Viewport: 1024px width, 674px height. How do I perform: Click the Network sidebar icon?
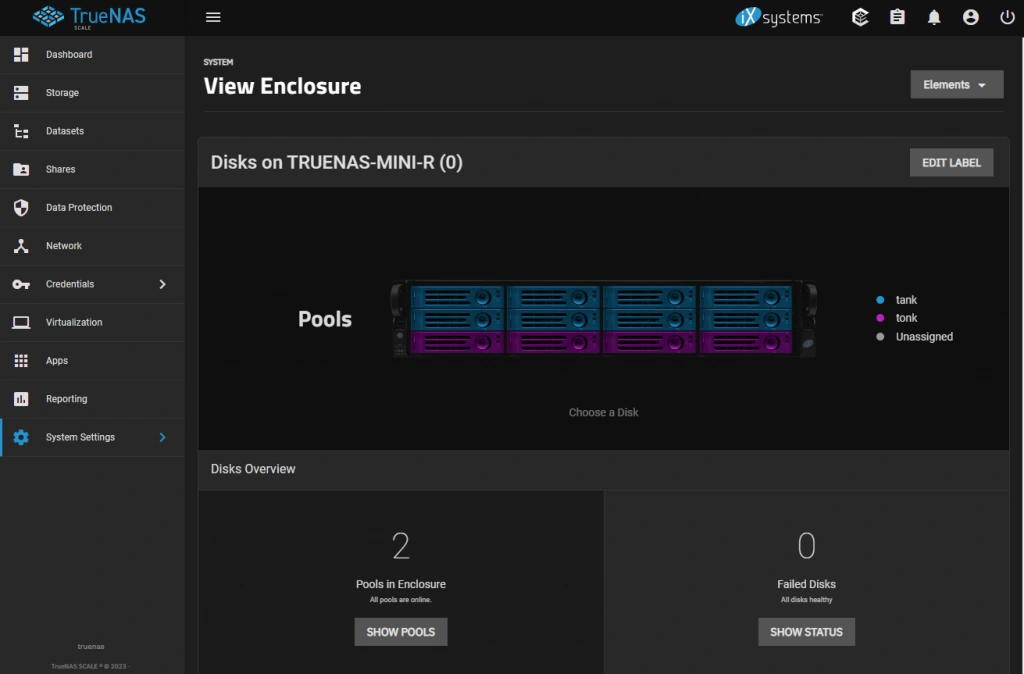coord(21,246)
